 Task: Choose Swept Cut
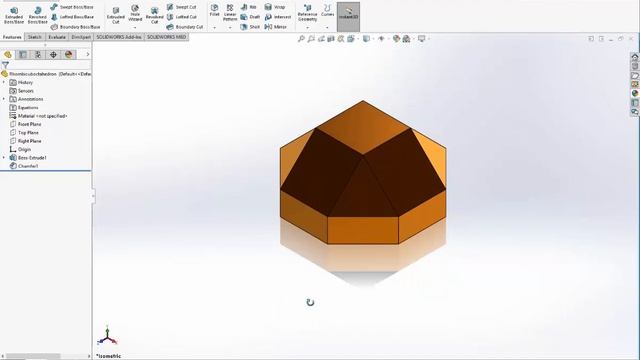point(181,7)
